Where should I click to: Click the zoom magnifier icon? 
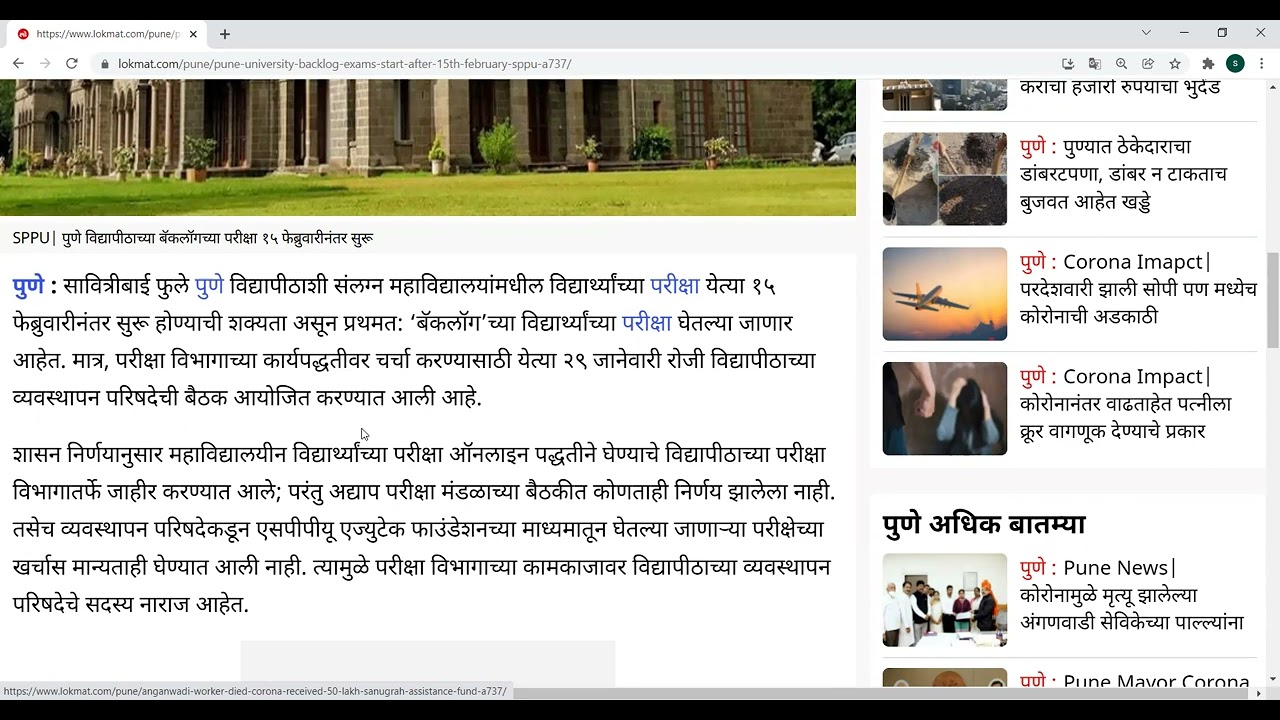click(x=1121, y=63)
